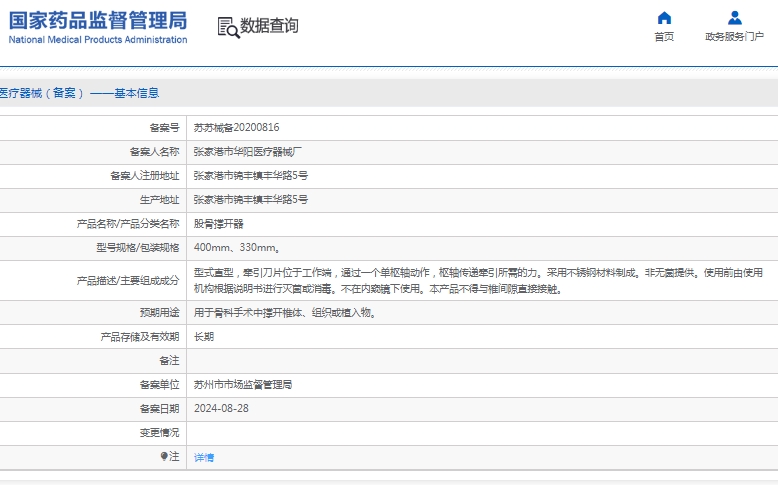
Task: Click the home (首页) house icon
Action: 664,18
